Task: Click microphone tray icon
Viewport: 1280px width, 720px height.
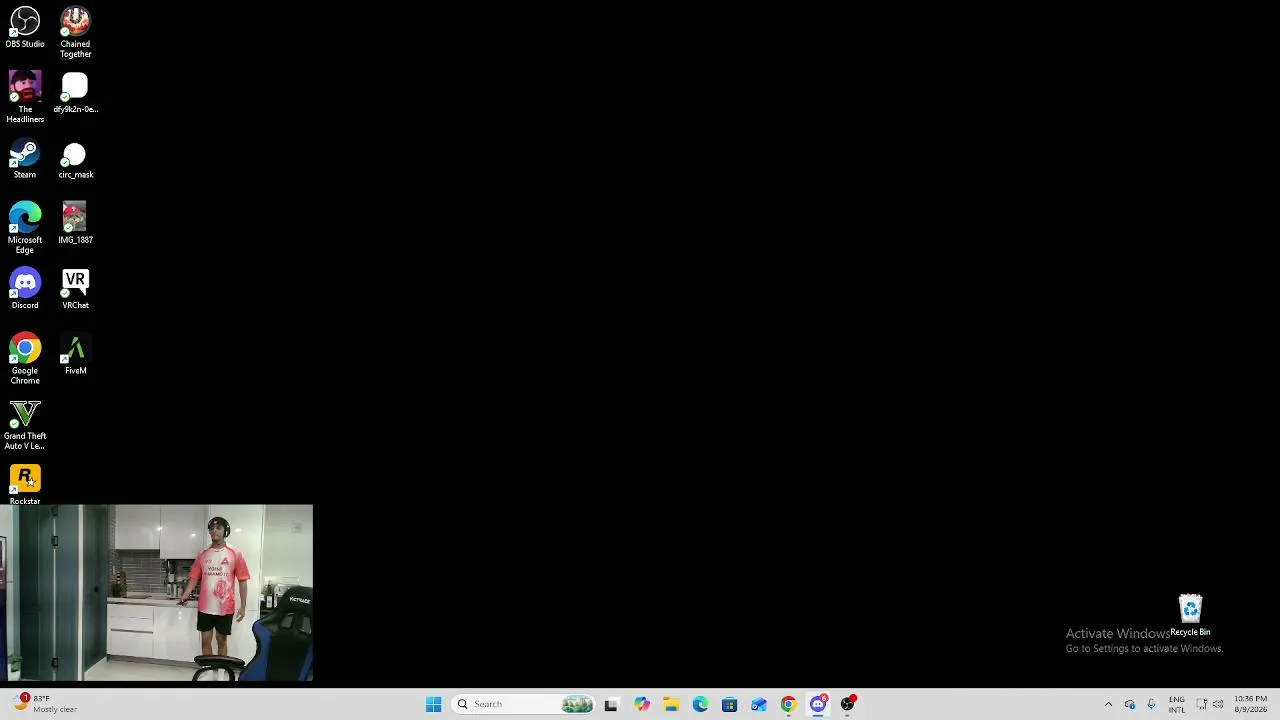Action: [x=1151, y=704]
